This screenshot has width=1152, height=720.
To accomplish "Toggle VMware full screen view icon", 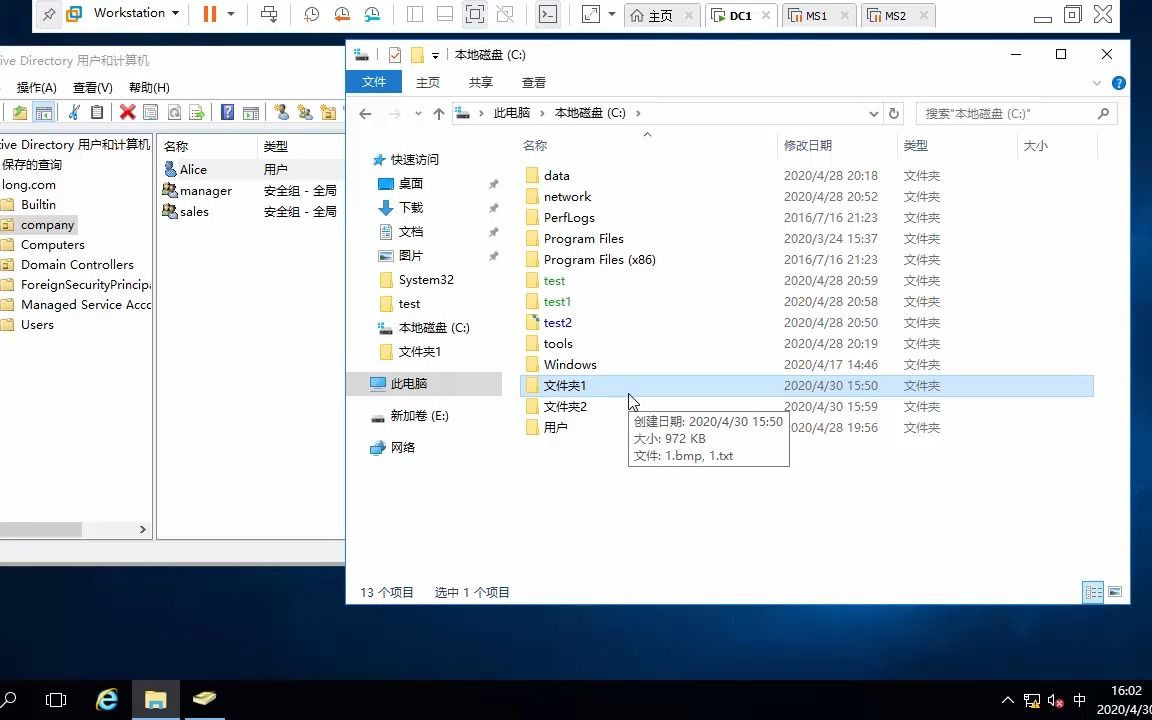I will 475,14.
